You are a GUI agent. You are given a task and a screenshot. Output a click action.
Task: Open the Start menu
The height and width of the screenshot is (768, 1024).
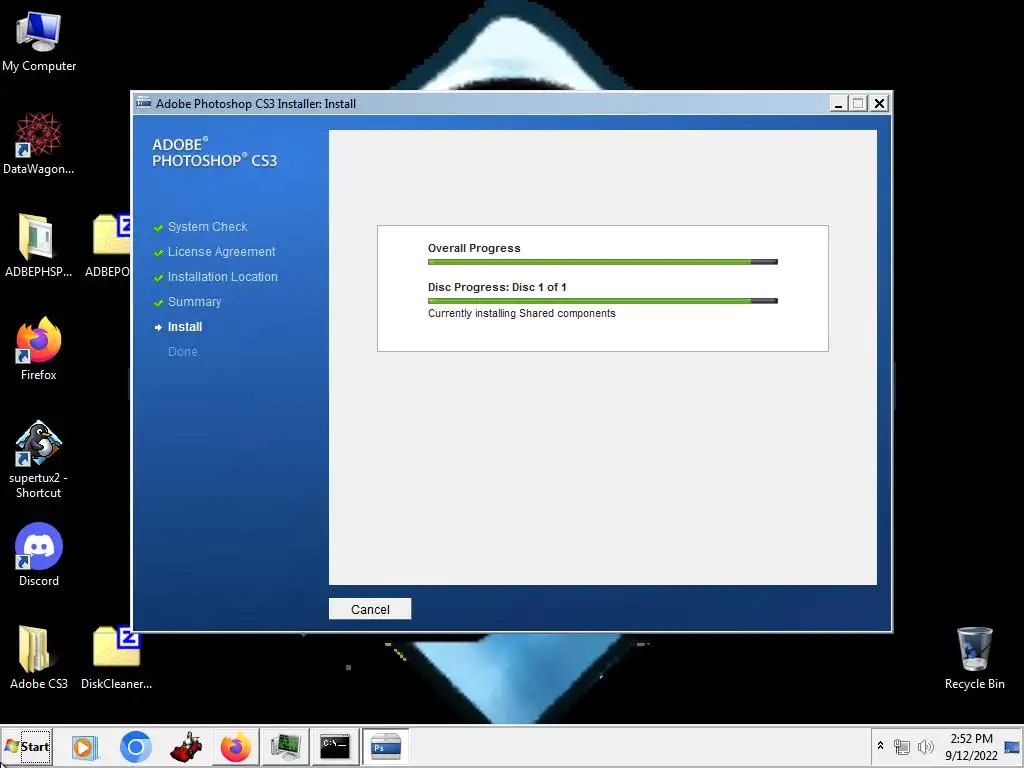click(x=27, y=746)
